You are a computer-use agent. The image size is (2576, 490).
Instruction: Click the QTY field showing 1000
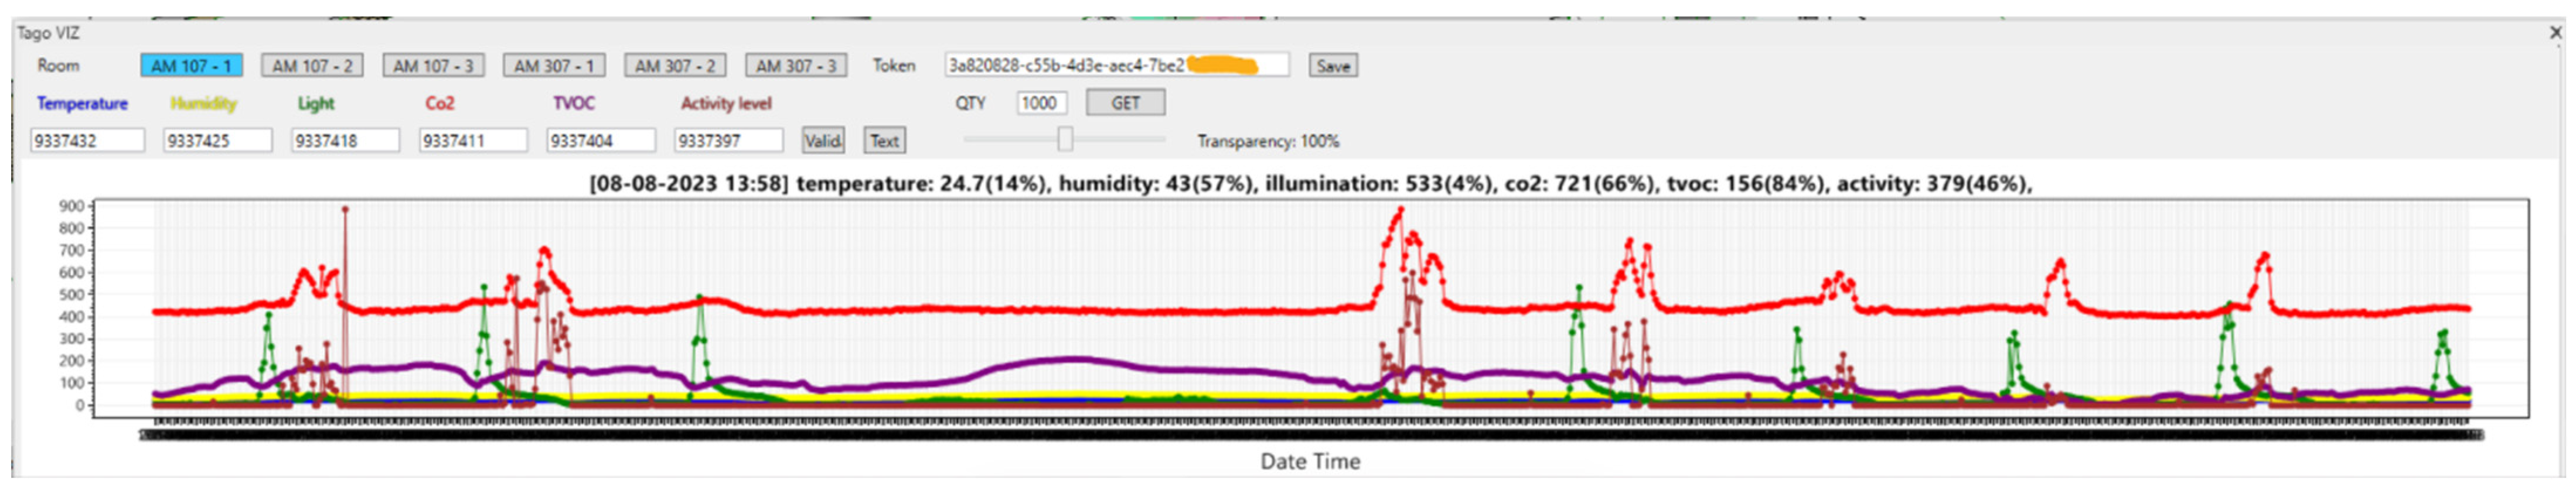(x=1041, y=103)
